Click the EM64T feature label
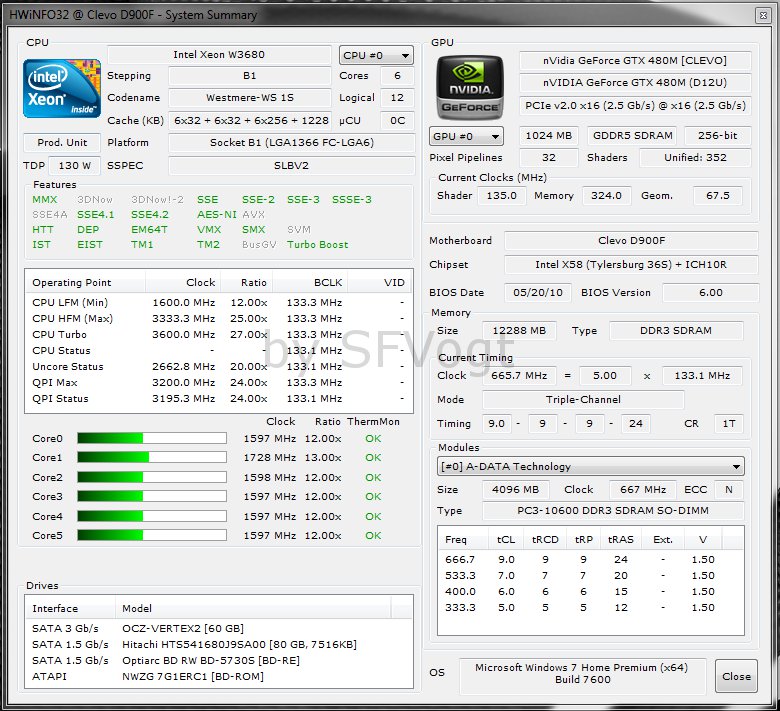 (149, 229)
